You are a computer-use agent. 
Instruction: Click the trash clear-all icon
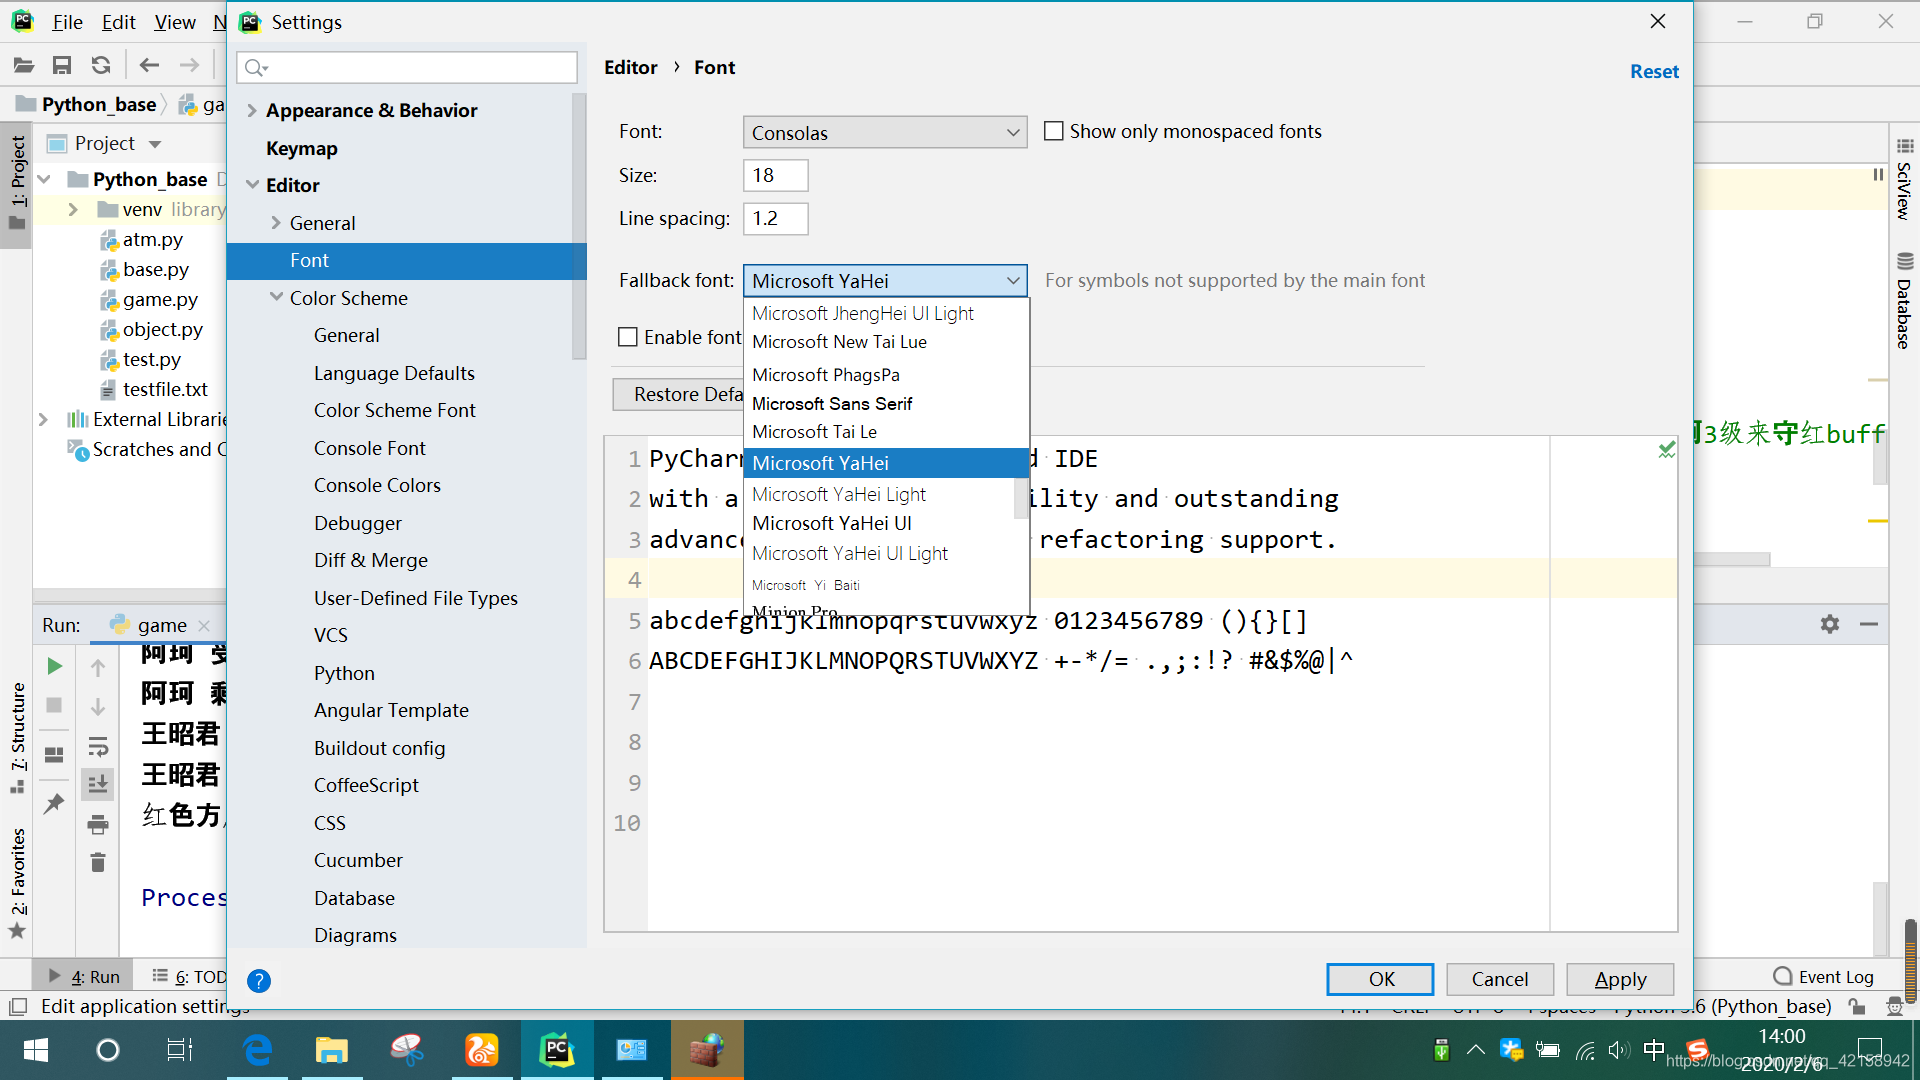tap(98, 862)
